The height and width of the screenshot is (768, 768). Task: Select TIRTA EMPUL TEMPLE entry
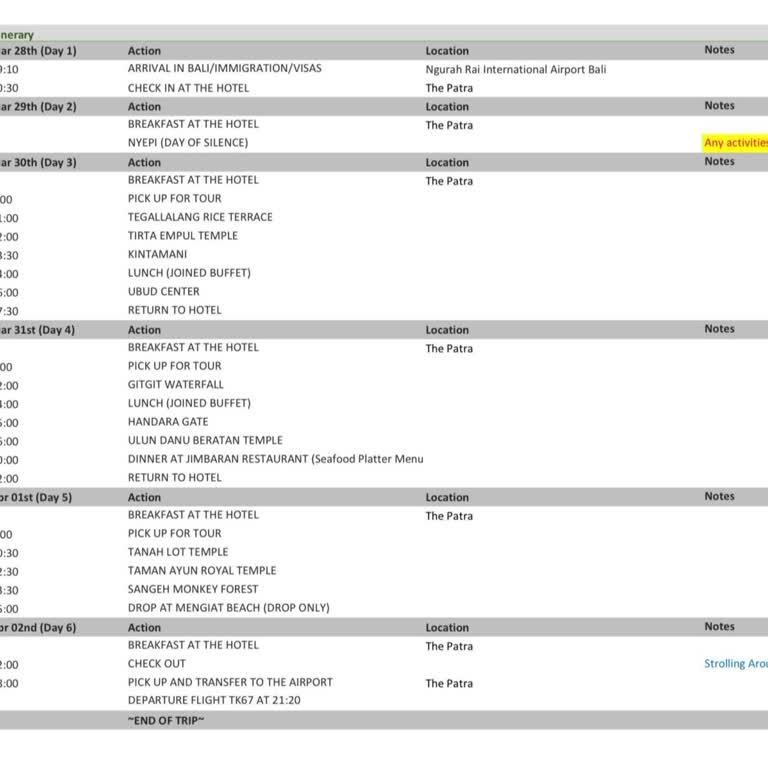pyautogui.click(x=183, y=236)
